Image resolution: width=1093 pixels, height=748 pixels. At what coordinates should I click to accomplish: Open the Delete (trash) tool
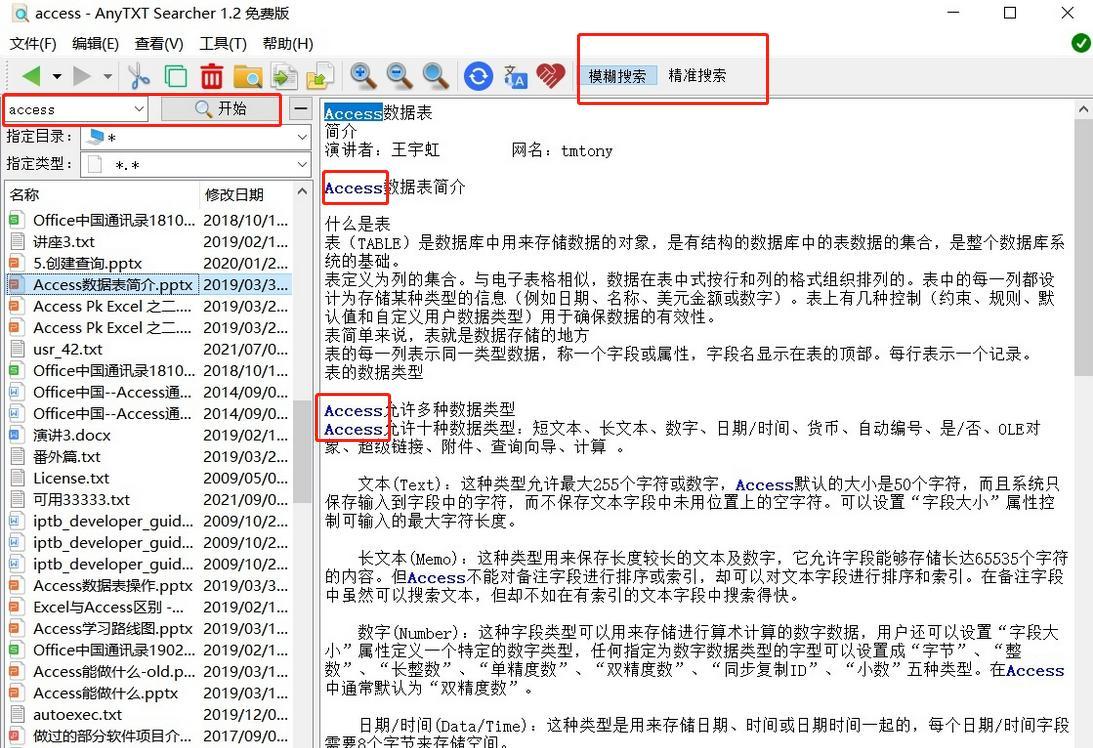(211, 75)
